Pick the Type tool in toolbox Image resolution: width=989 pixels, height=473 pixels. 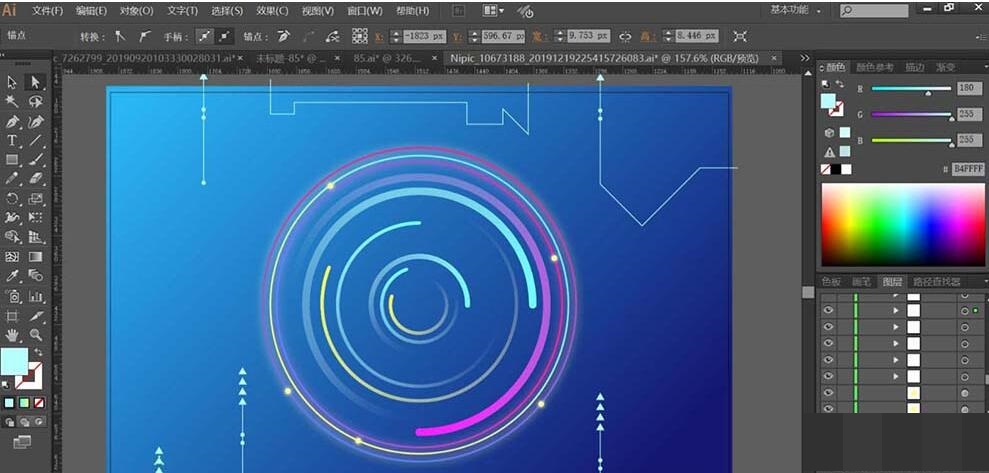coord(13,141)
